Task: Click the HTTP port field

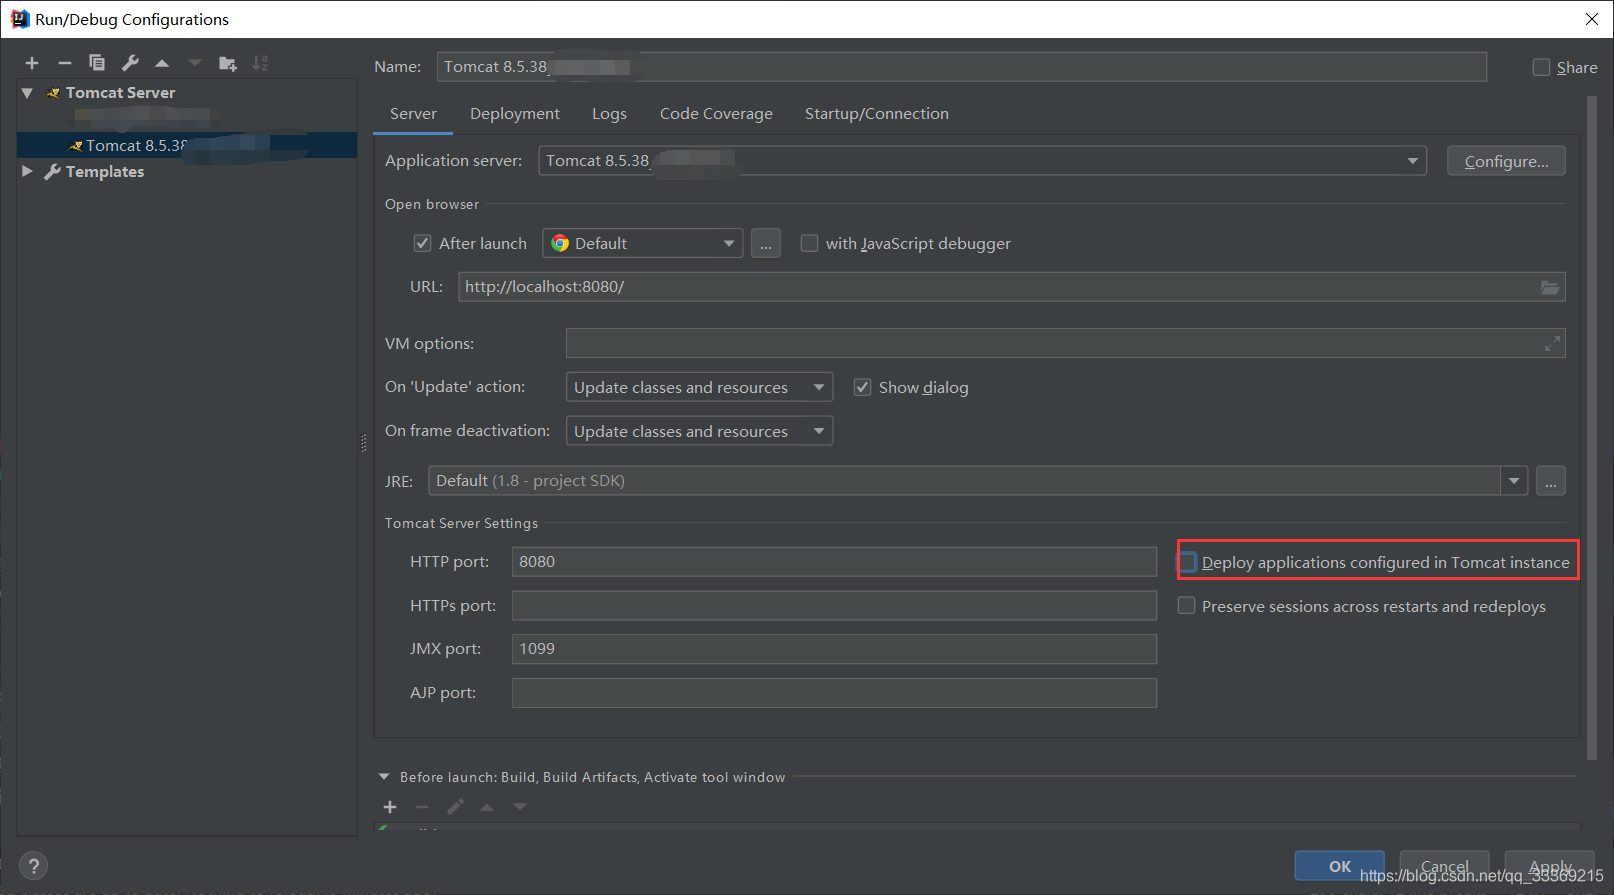Action: pyautogui.click(x=834, y=562)
